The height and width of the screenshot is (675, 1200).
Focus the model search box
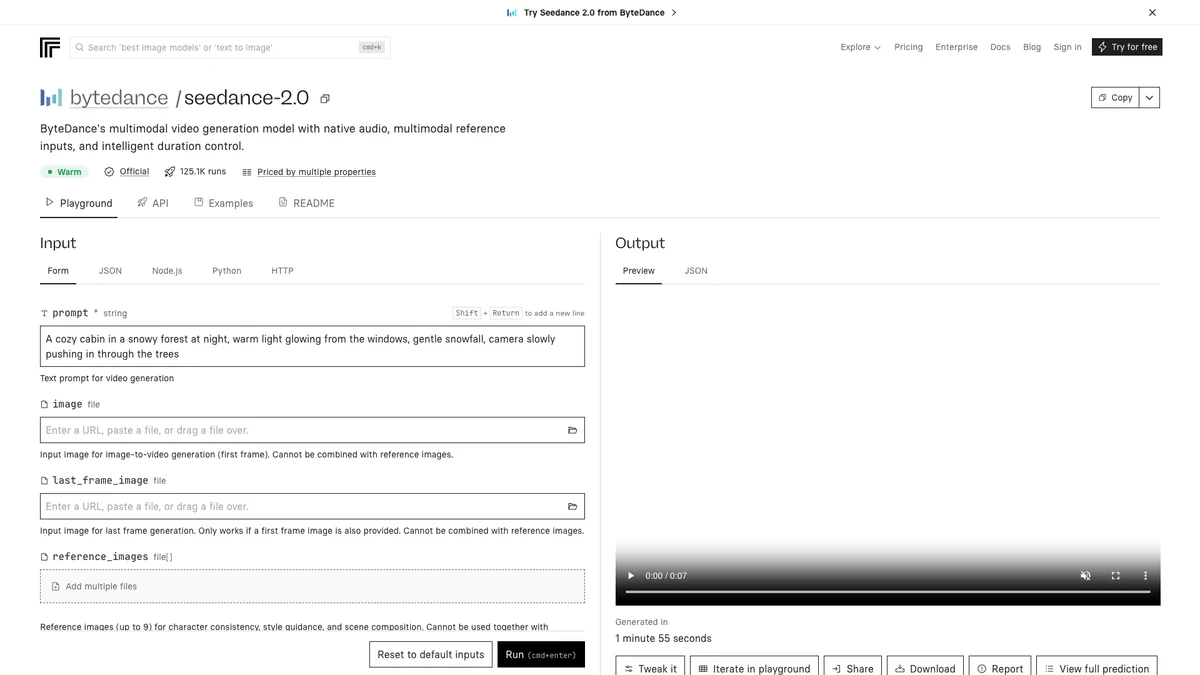pyautogui.click(x=230, y=47)
